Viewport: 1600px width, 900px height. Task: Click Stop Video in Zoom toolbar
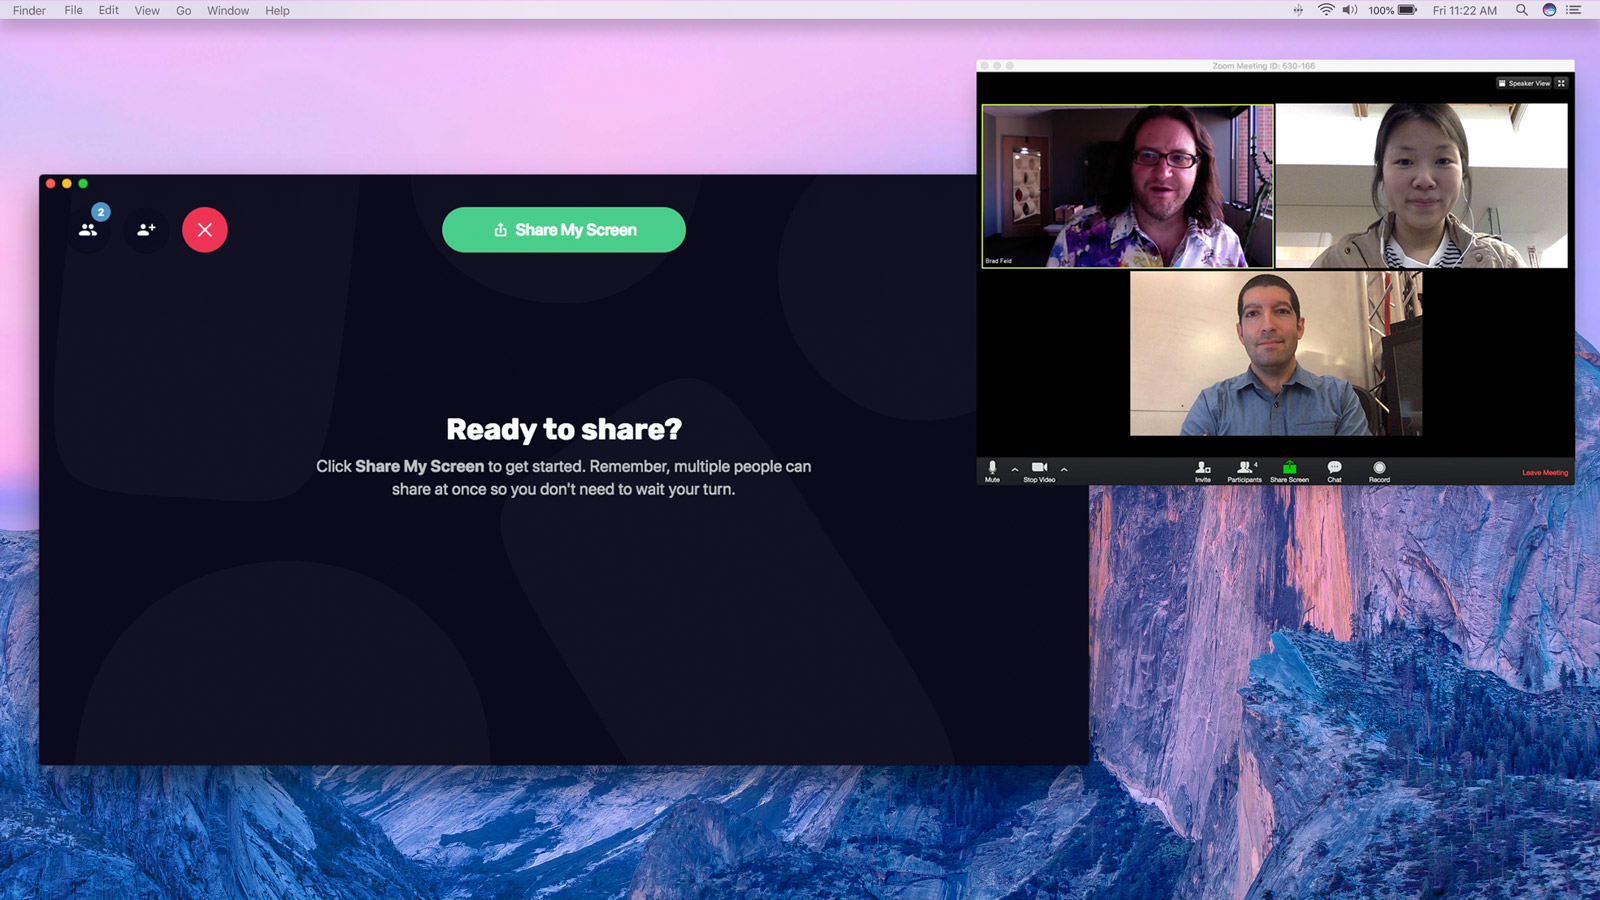point(1039,471)
